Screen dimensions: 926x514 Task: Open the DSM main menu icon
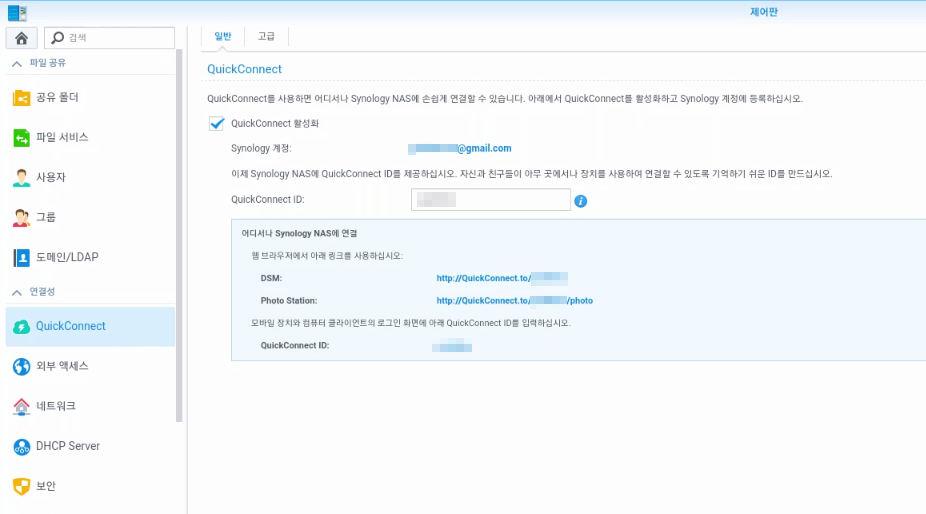(x=17, y=12)
